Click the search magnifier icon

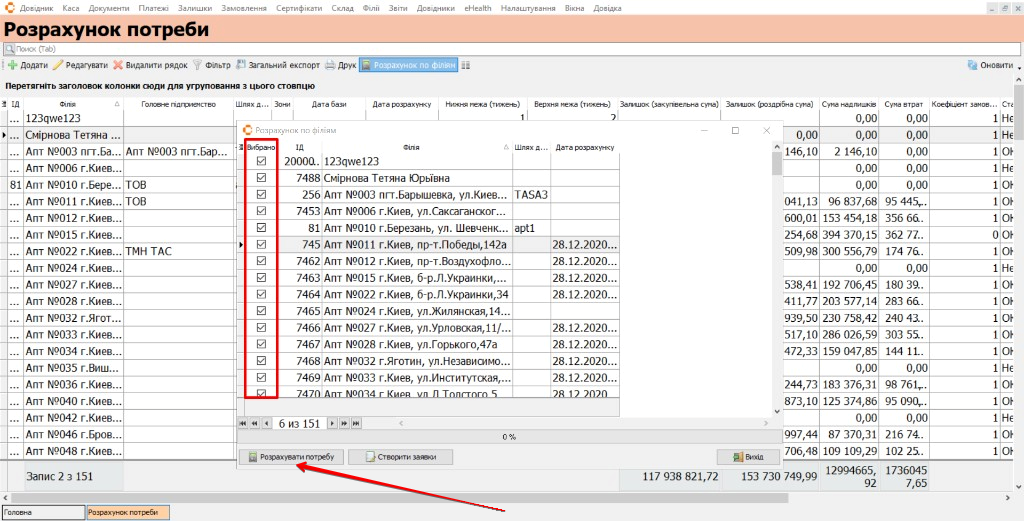click(9, 49)
